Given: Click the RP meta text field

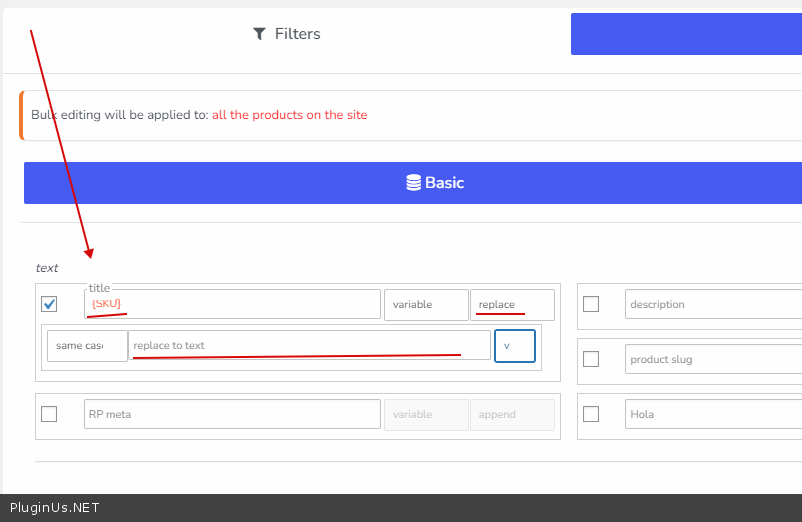Looking at the screenshot, I should point(232,414).
